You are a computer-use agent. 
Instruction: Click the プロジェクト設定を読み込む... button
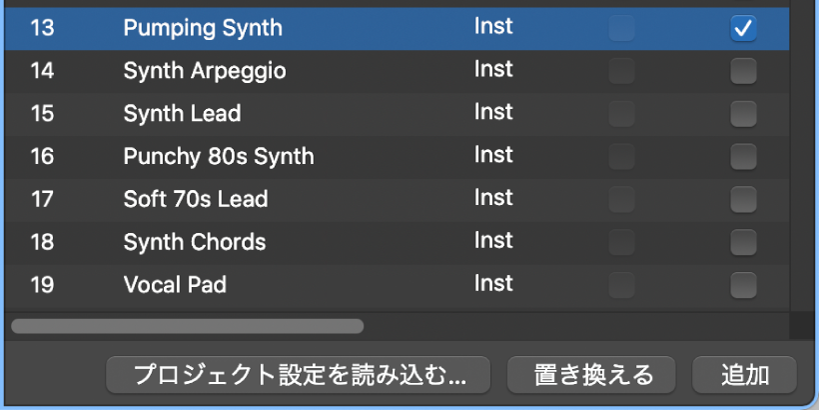click(299, 375)
